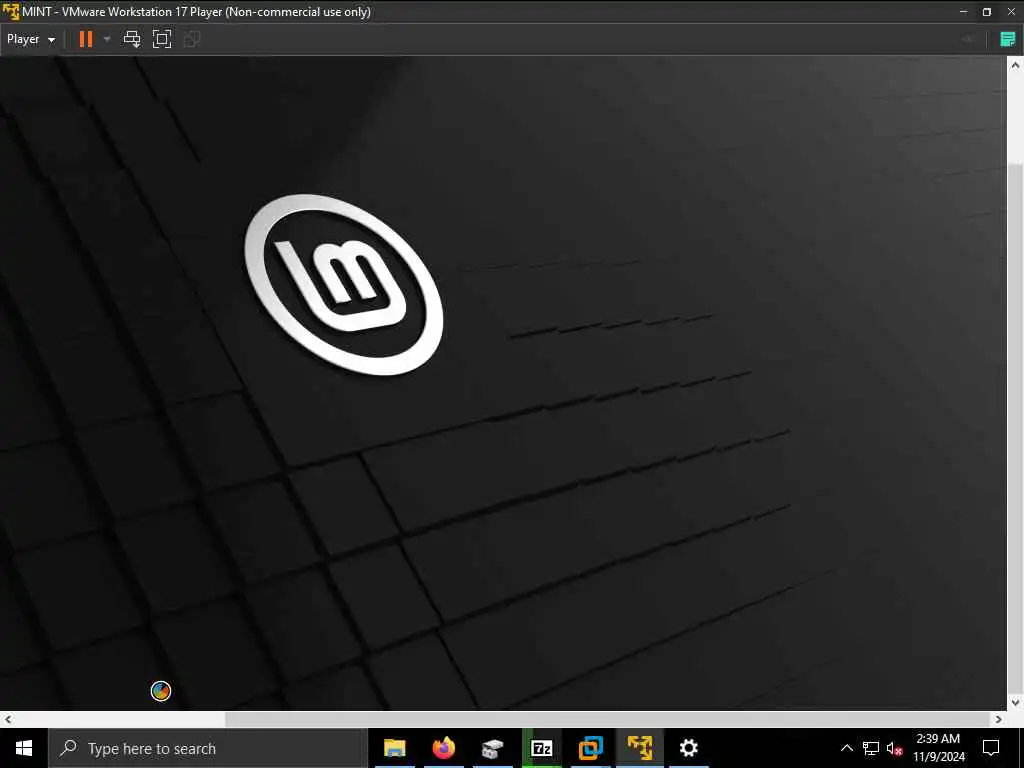Open the Action Center notifications icon
Screen dimensions: 1024x768
(991, 748)
